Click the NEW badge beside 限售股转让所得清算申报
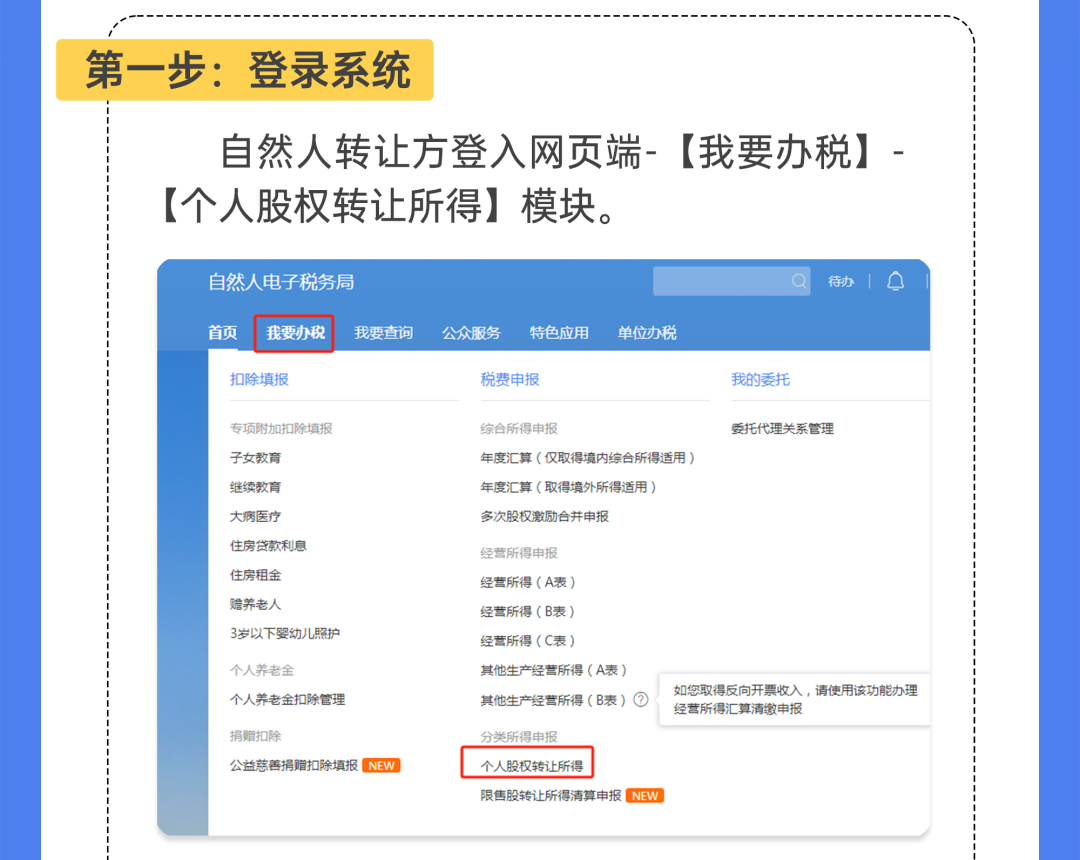The width and height of the screenshot is (1080, 860). pyautogui.click(x=645, y=796)
